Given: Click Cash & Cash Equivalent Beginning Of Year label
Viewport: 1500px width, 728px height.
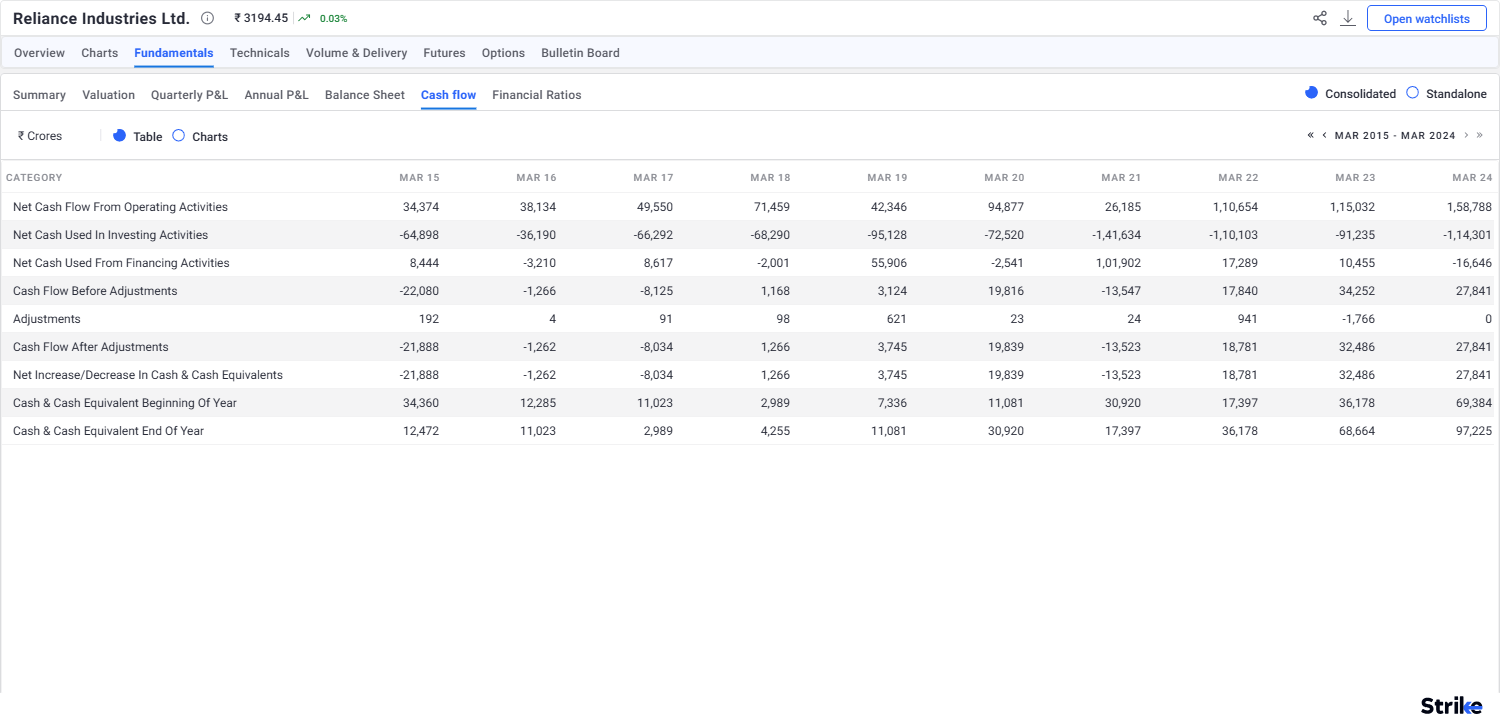Looking at the screenshot, I should 125,403.
